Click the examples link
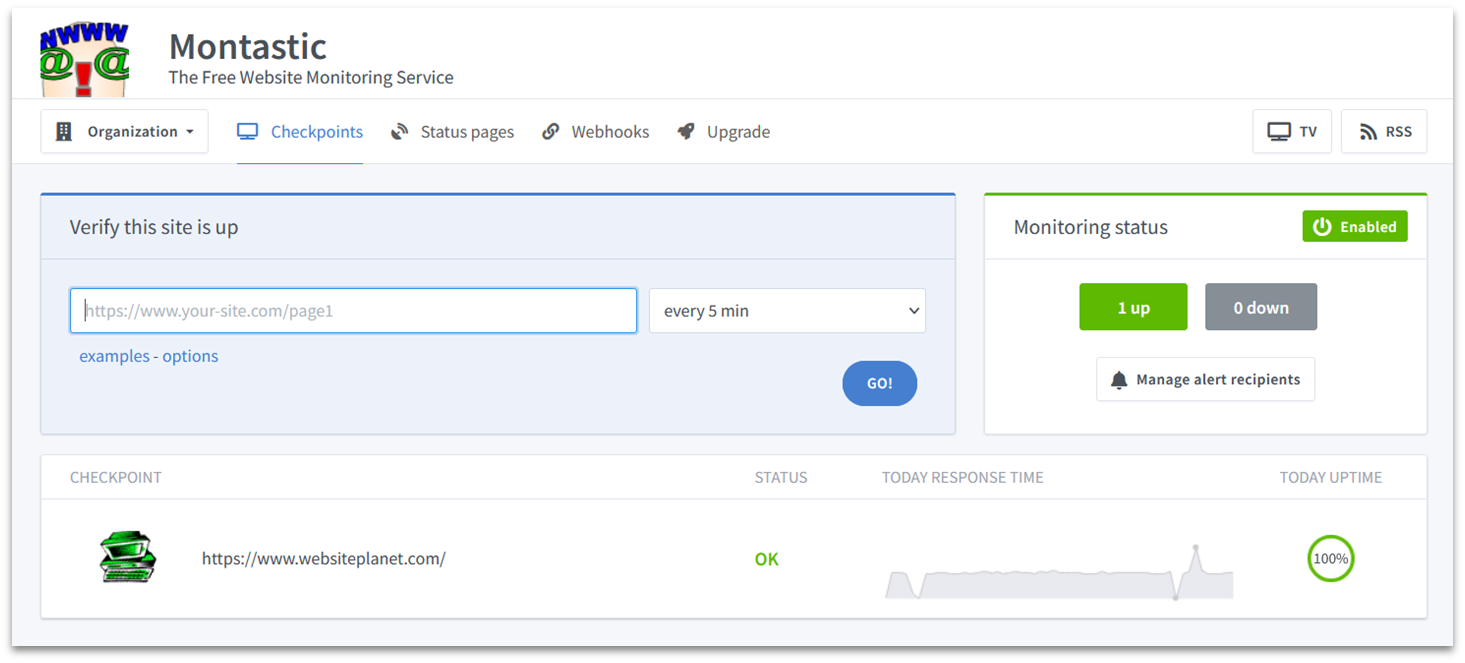 [114, 355]
